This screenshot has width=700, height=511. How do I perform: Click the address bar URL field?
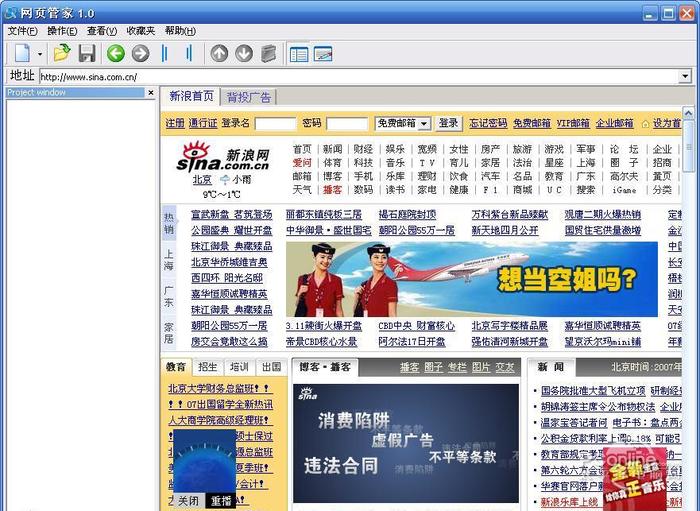click(x=359, y=77)
